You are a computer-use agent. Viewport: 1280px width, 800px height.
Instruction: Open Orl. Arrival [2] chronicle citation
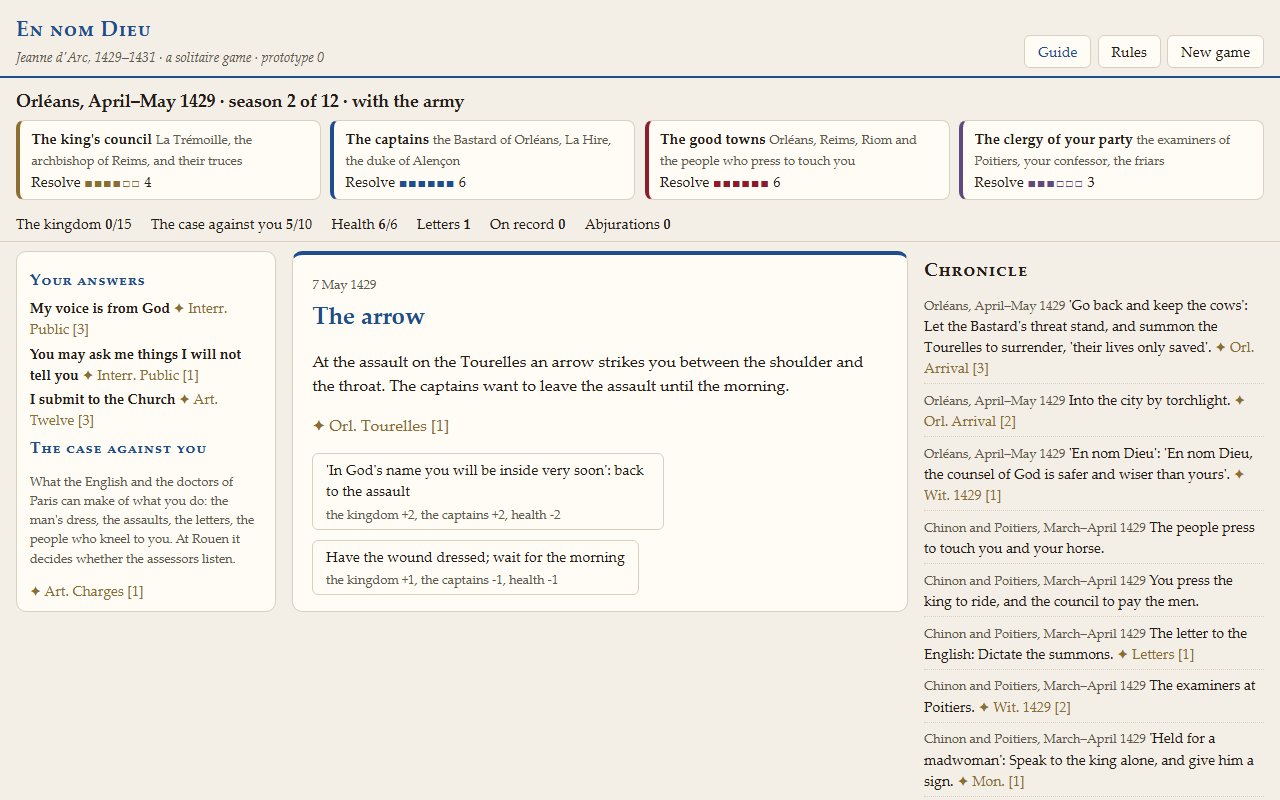click(x=1085, y=411)
